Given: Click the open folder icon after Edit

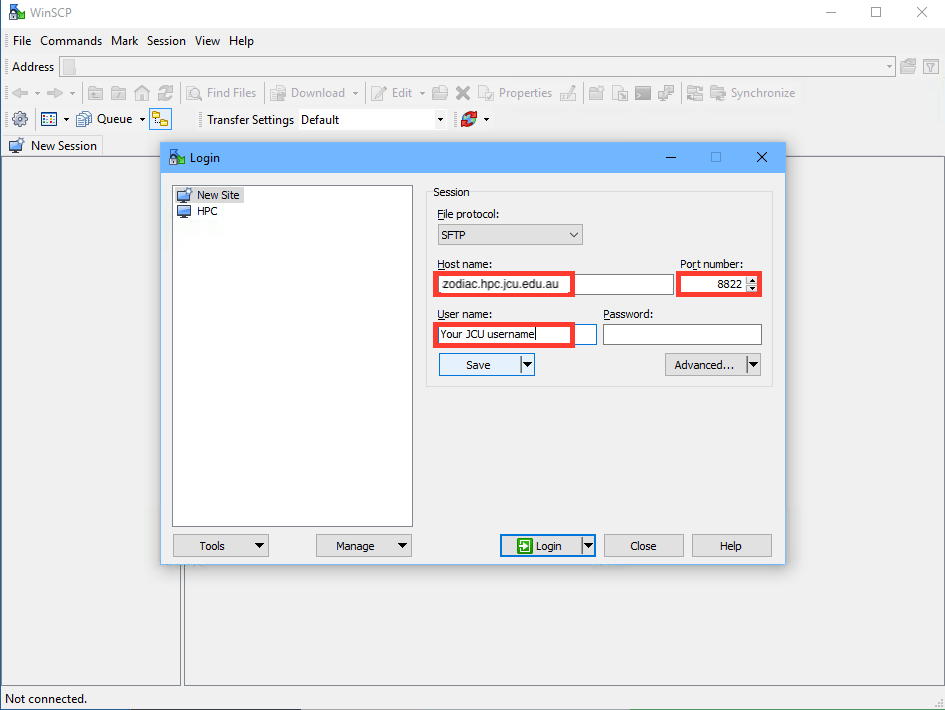Looking at the screenshot, I should (x=440, y=93).
